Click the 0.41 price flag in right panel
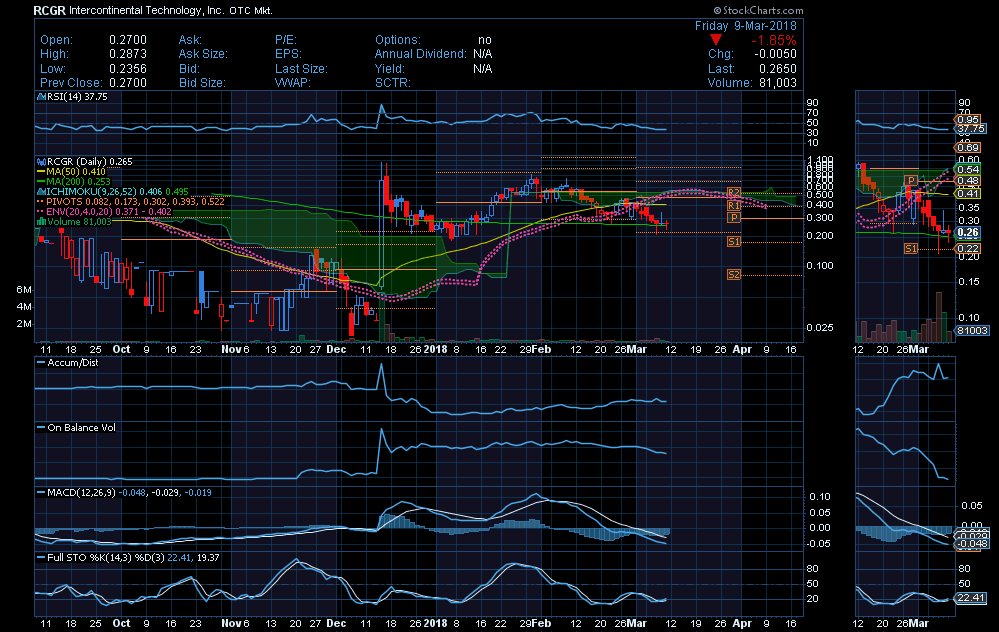Viewport: 999px width, 632px height. (x=968, y=194)
